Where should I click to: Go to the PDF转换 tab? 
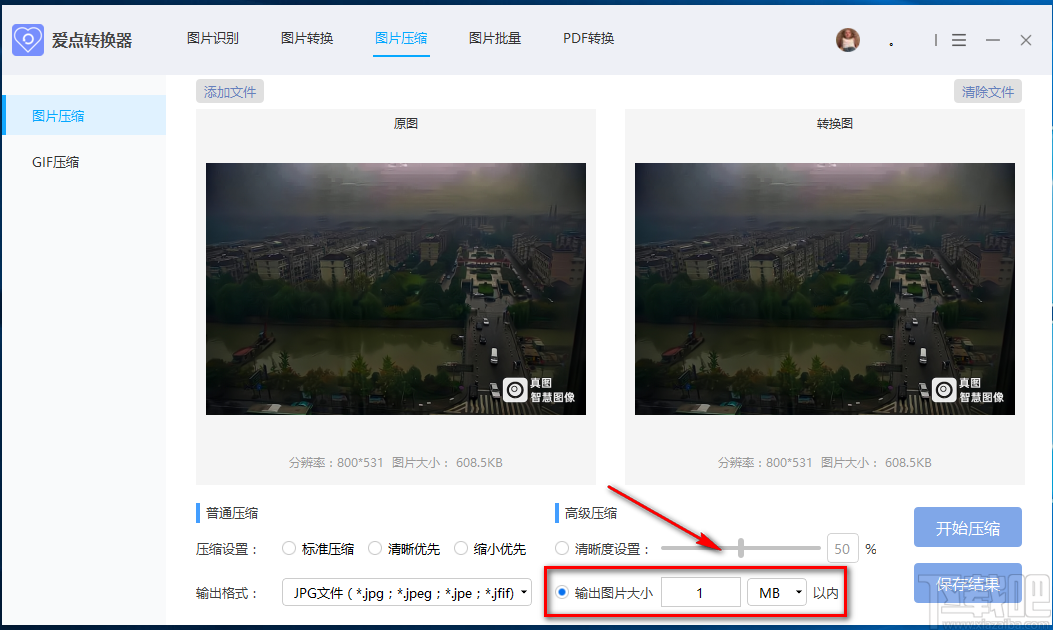click(x=588, y=38)
